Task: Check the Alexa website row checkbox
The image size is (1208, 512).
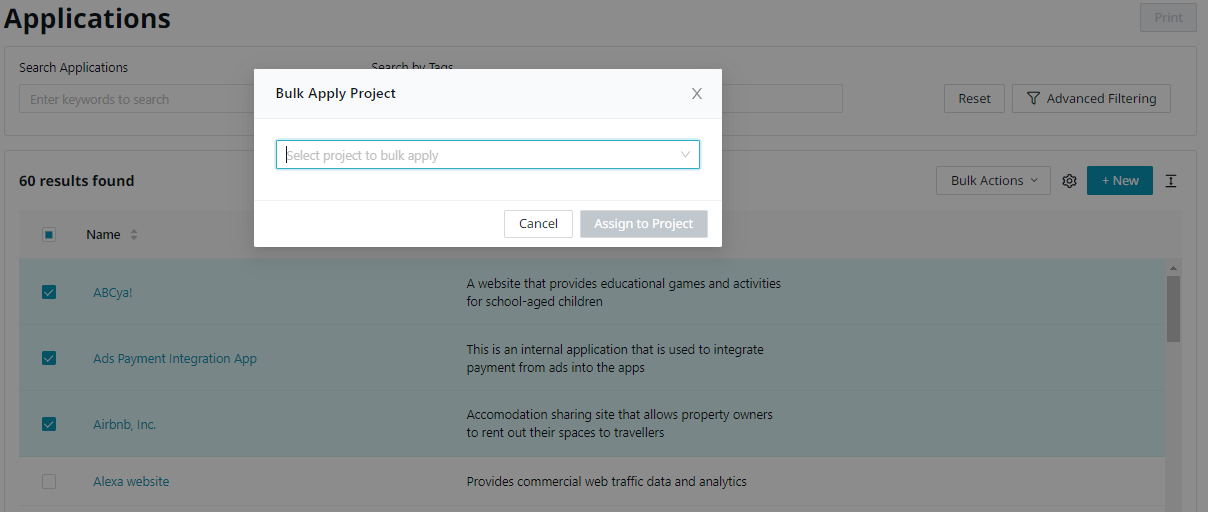Action: (x=49, y=482)
